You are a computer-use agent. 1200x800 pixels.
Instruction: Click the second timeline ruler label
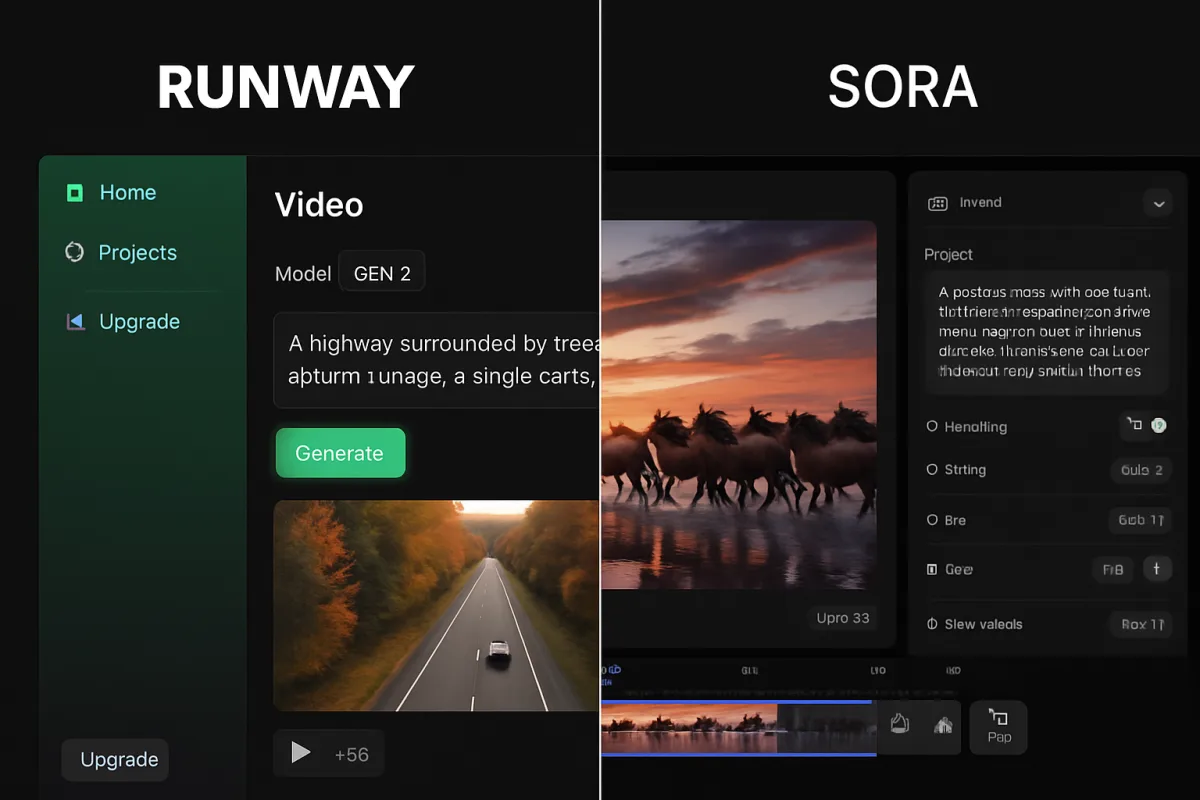point(749,671)
